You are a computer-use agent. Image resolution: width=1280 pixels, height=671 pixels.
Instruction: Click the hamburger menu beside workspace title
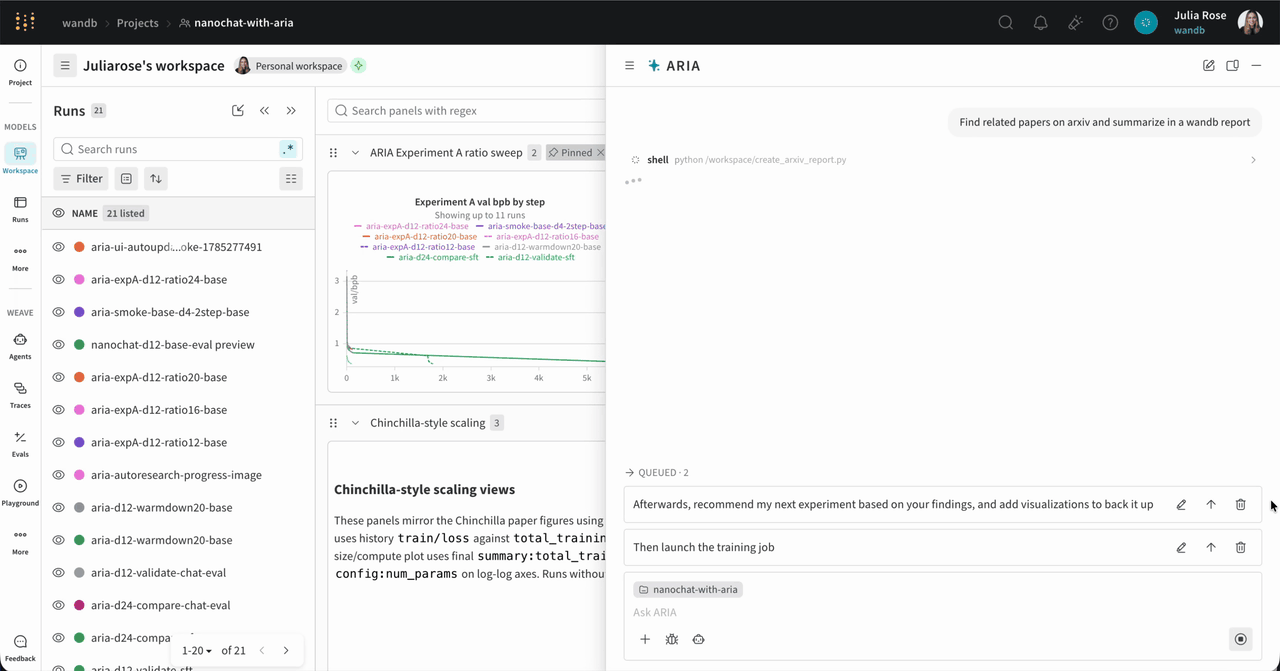(x=65, y=66)
